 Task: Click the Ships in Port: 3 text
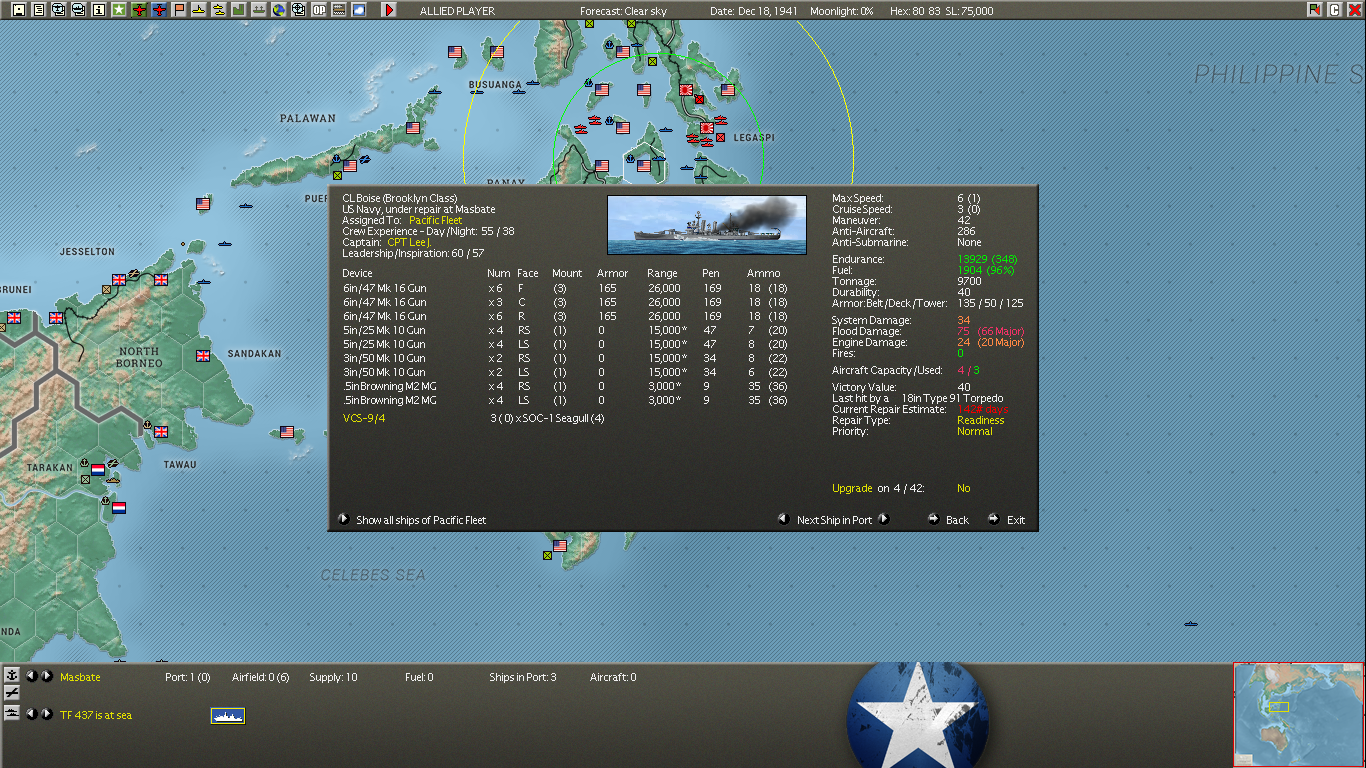(x=523, y=677)
